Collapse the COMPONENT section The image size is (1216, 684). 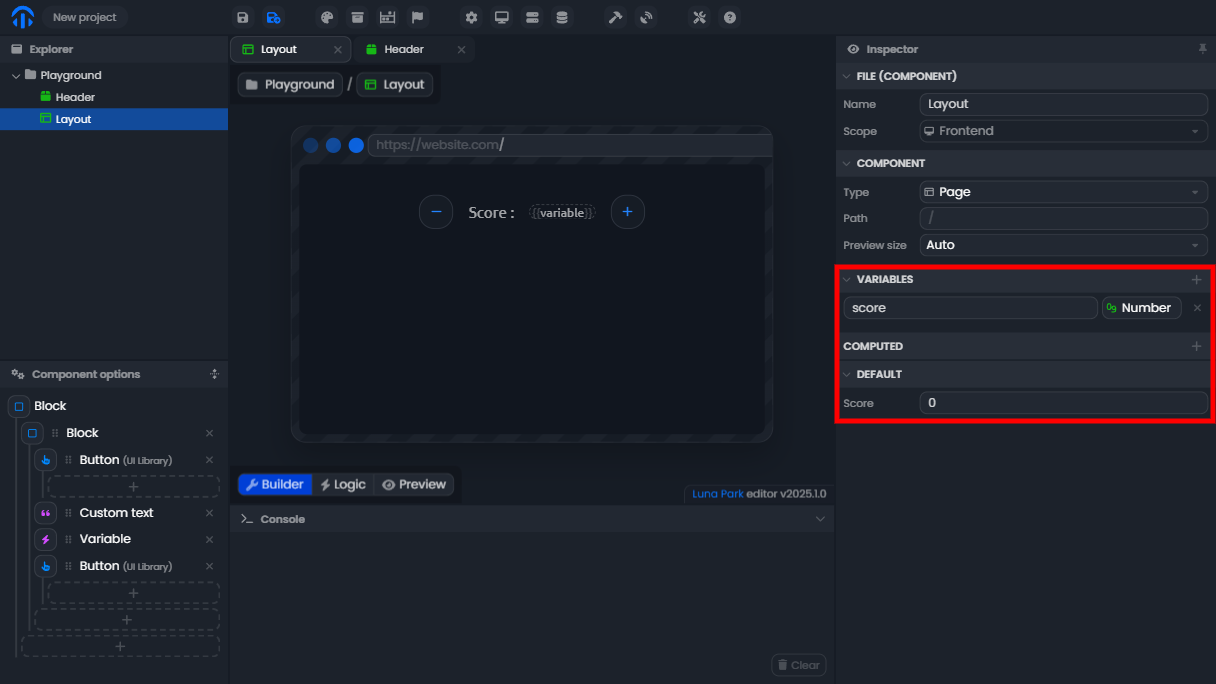pyautogui.click(x=846, y=163)
